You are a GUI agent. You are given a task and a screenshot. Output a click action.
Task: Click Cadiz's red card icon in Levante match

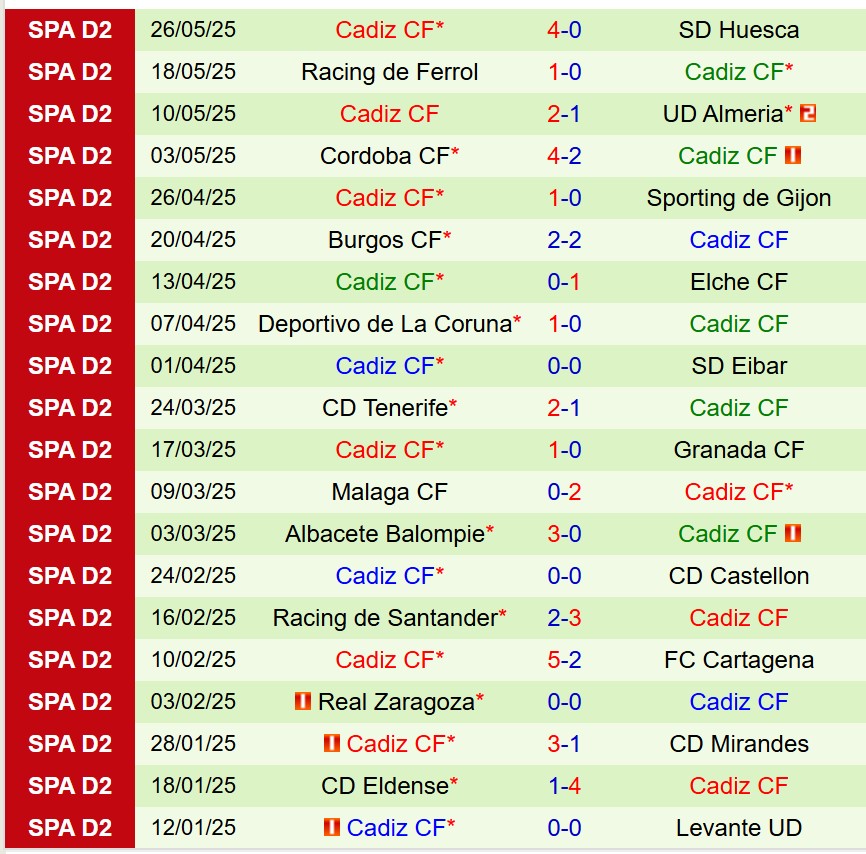point(332,828)
